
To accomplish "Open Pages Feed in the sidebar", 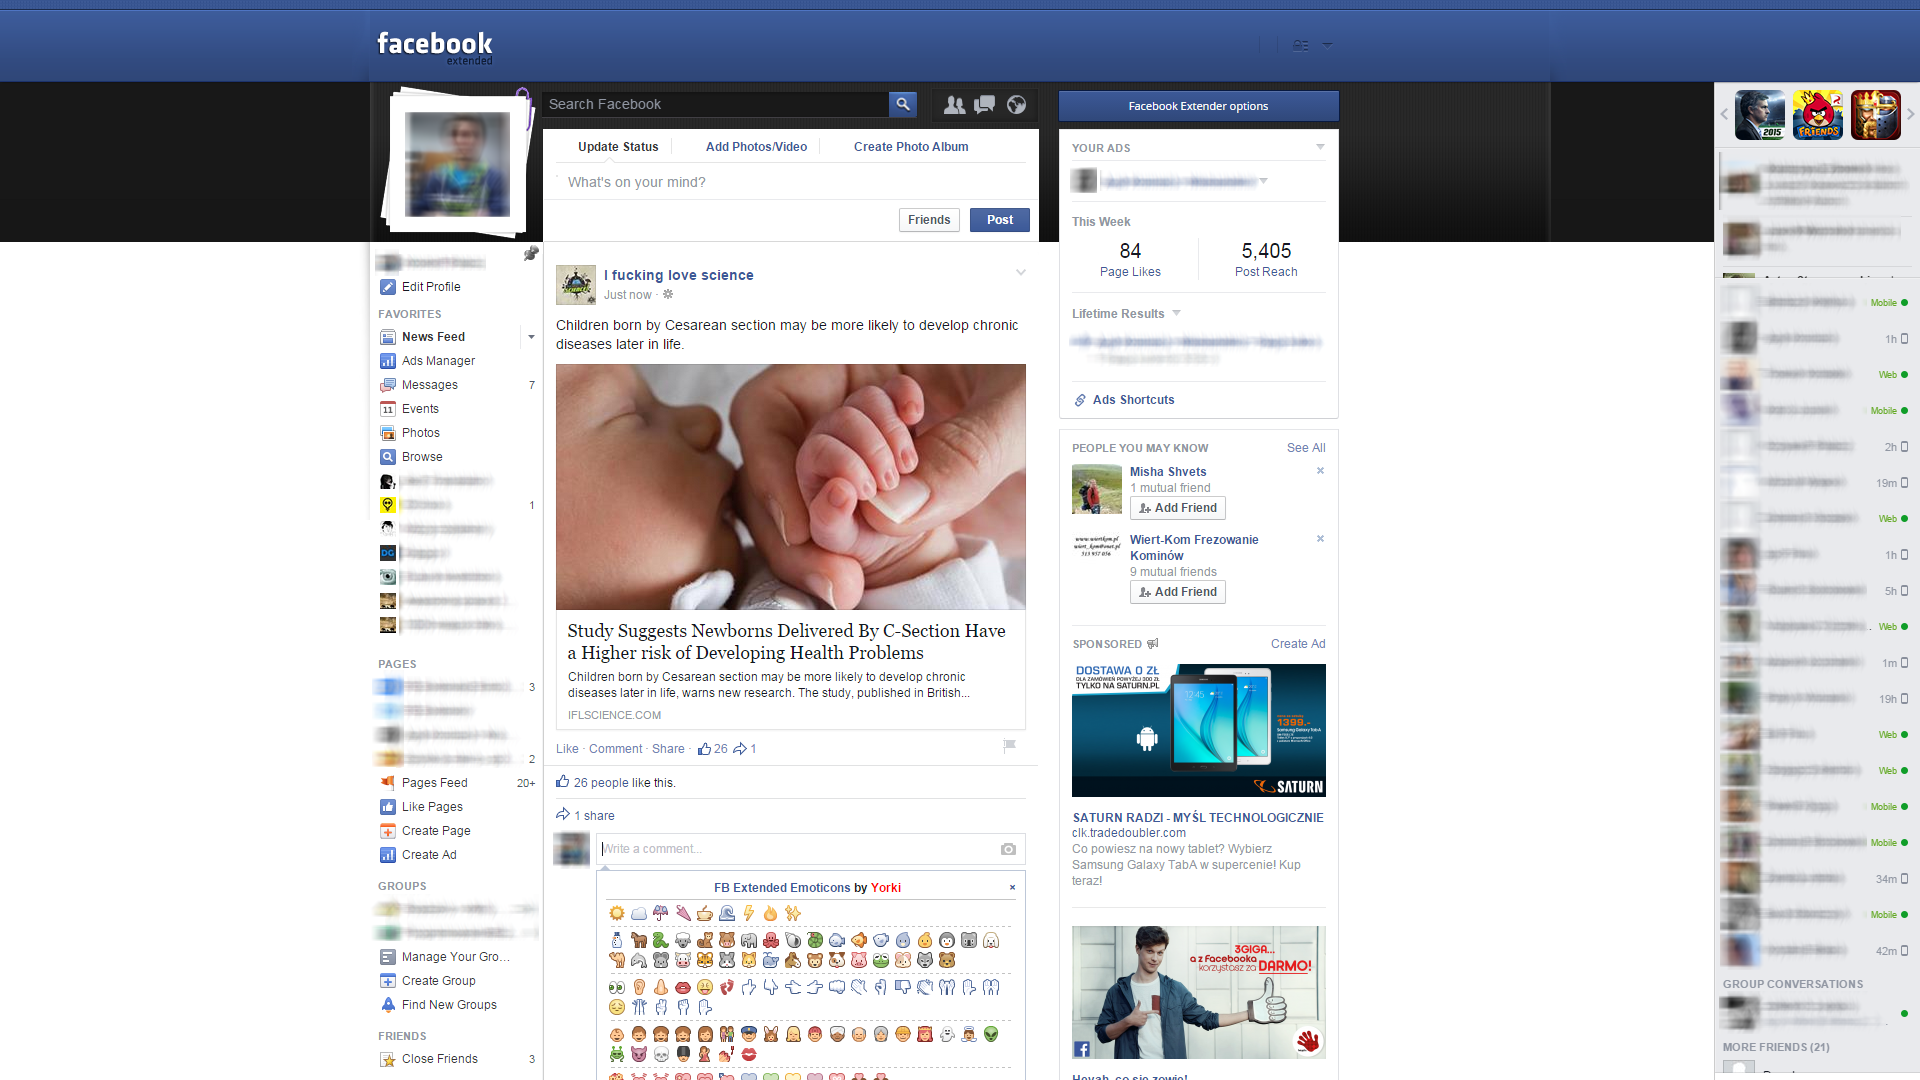I will [x=435, y=783].
